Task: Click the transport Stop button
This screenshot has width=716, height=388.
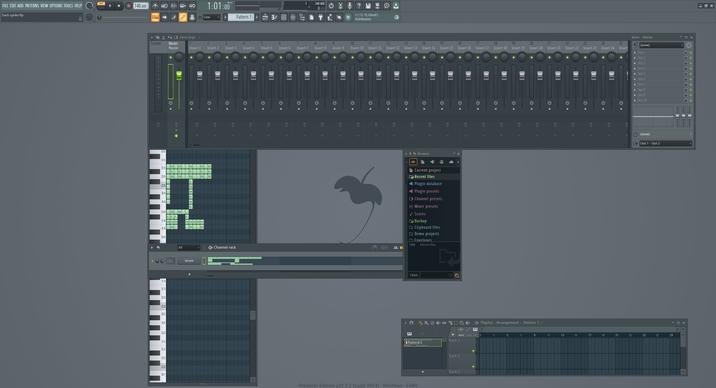Action: [x=119, y=6]
